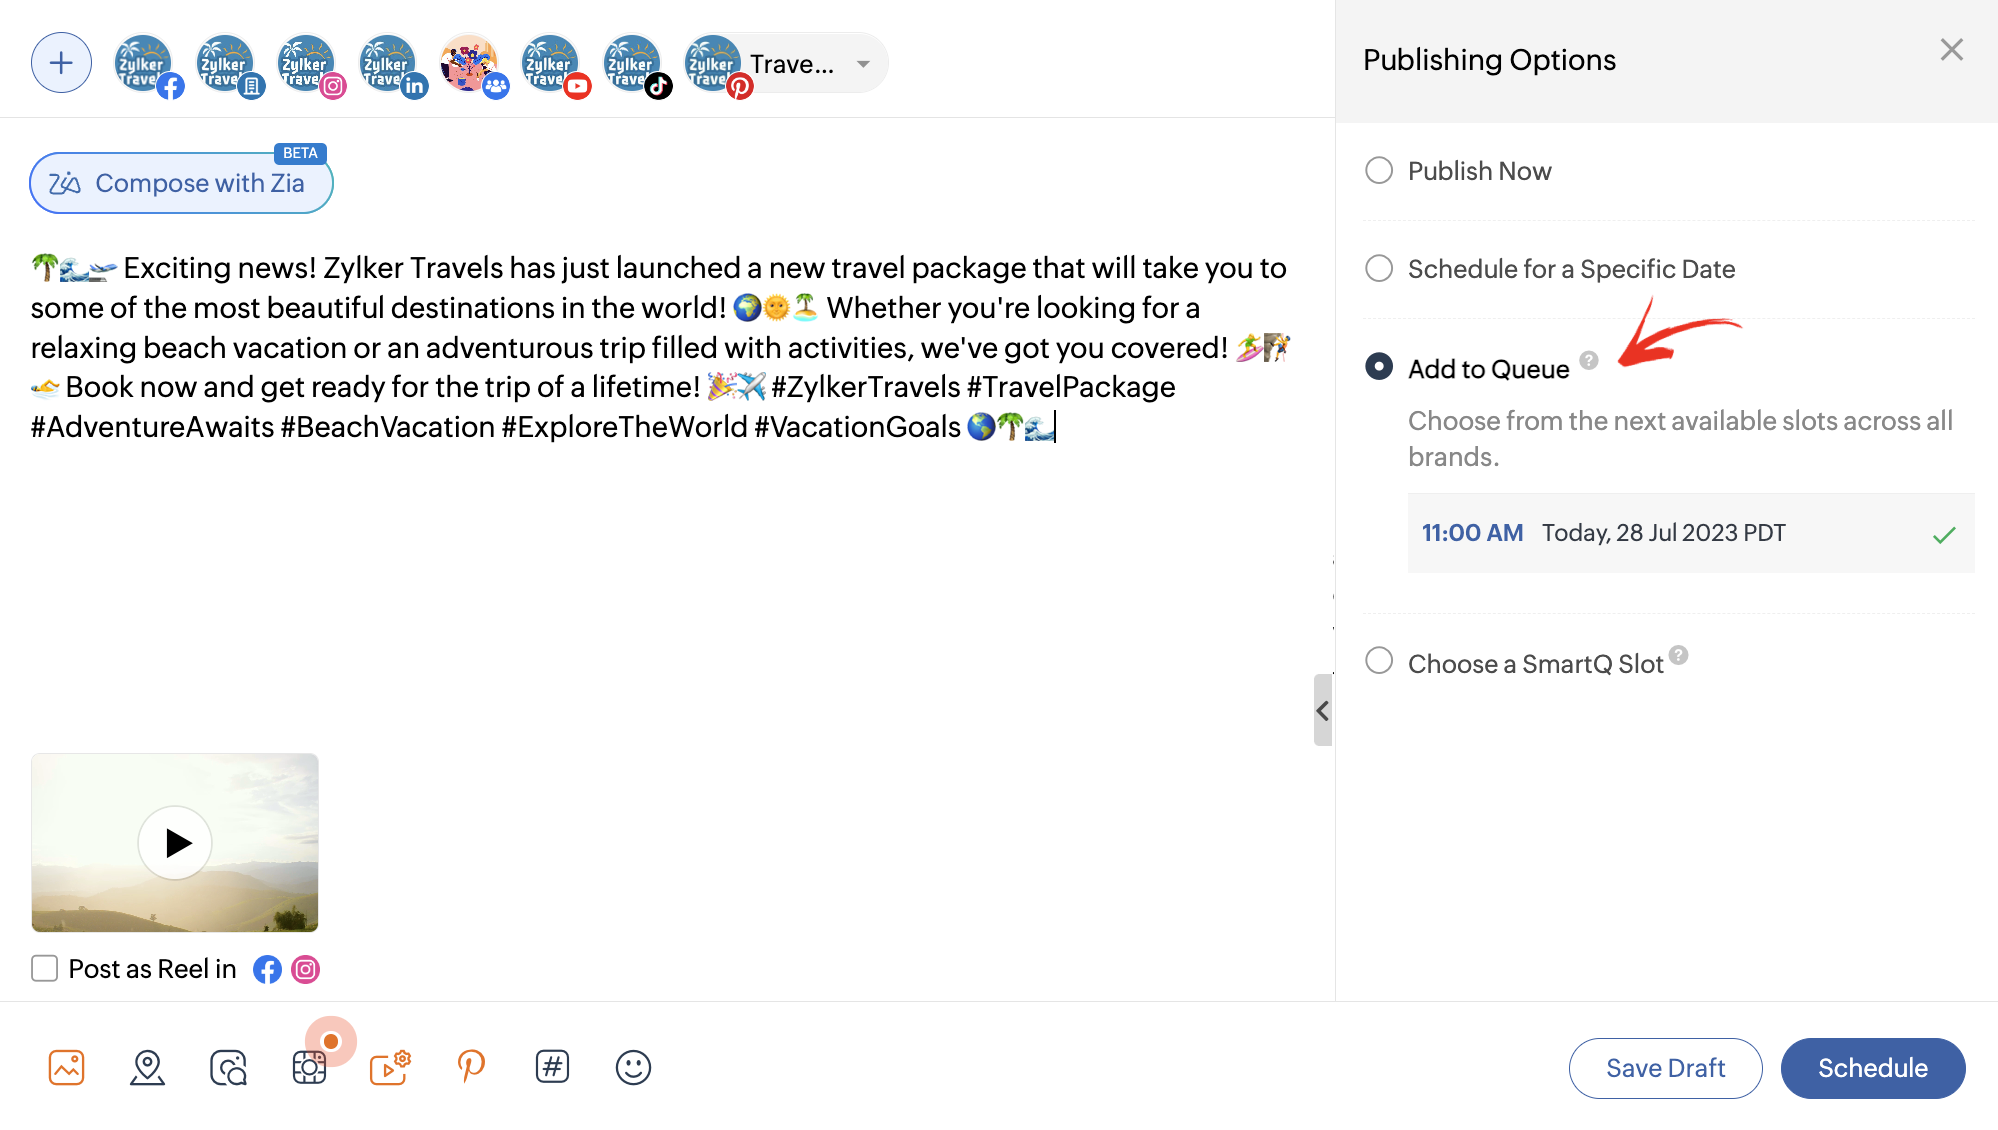Open the video settings icon
Viewport: 1998px width, 1130px height.
[389, 1067]
